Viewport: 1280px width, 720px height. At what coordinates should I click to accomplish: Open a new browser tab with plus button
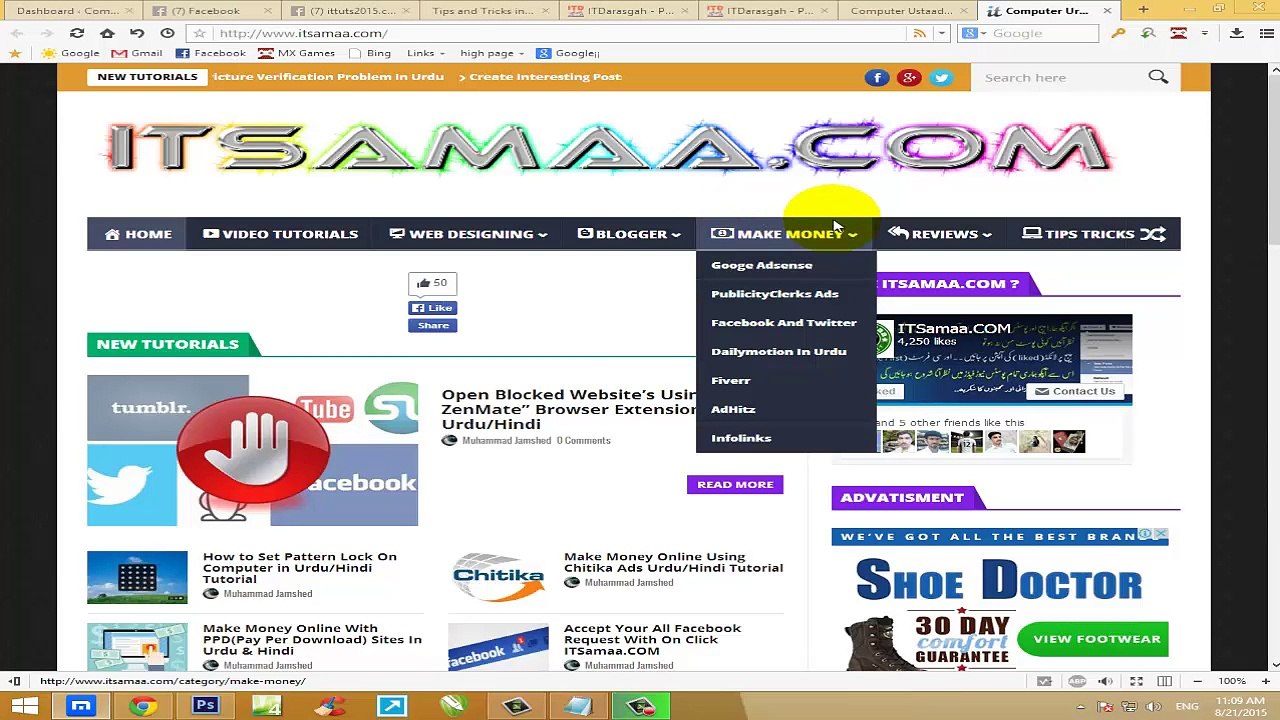click(x=1143, y=10)
